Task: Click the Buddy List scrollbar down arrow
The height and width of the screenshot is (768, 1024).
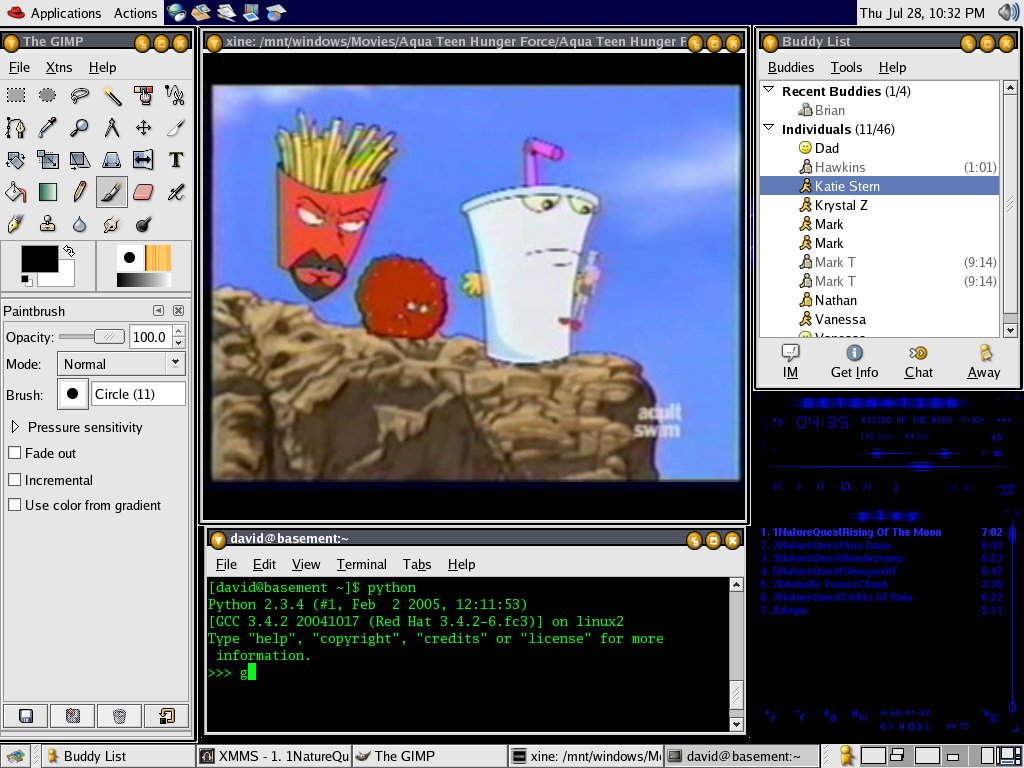Action: [x=1010, y=330]
